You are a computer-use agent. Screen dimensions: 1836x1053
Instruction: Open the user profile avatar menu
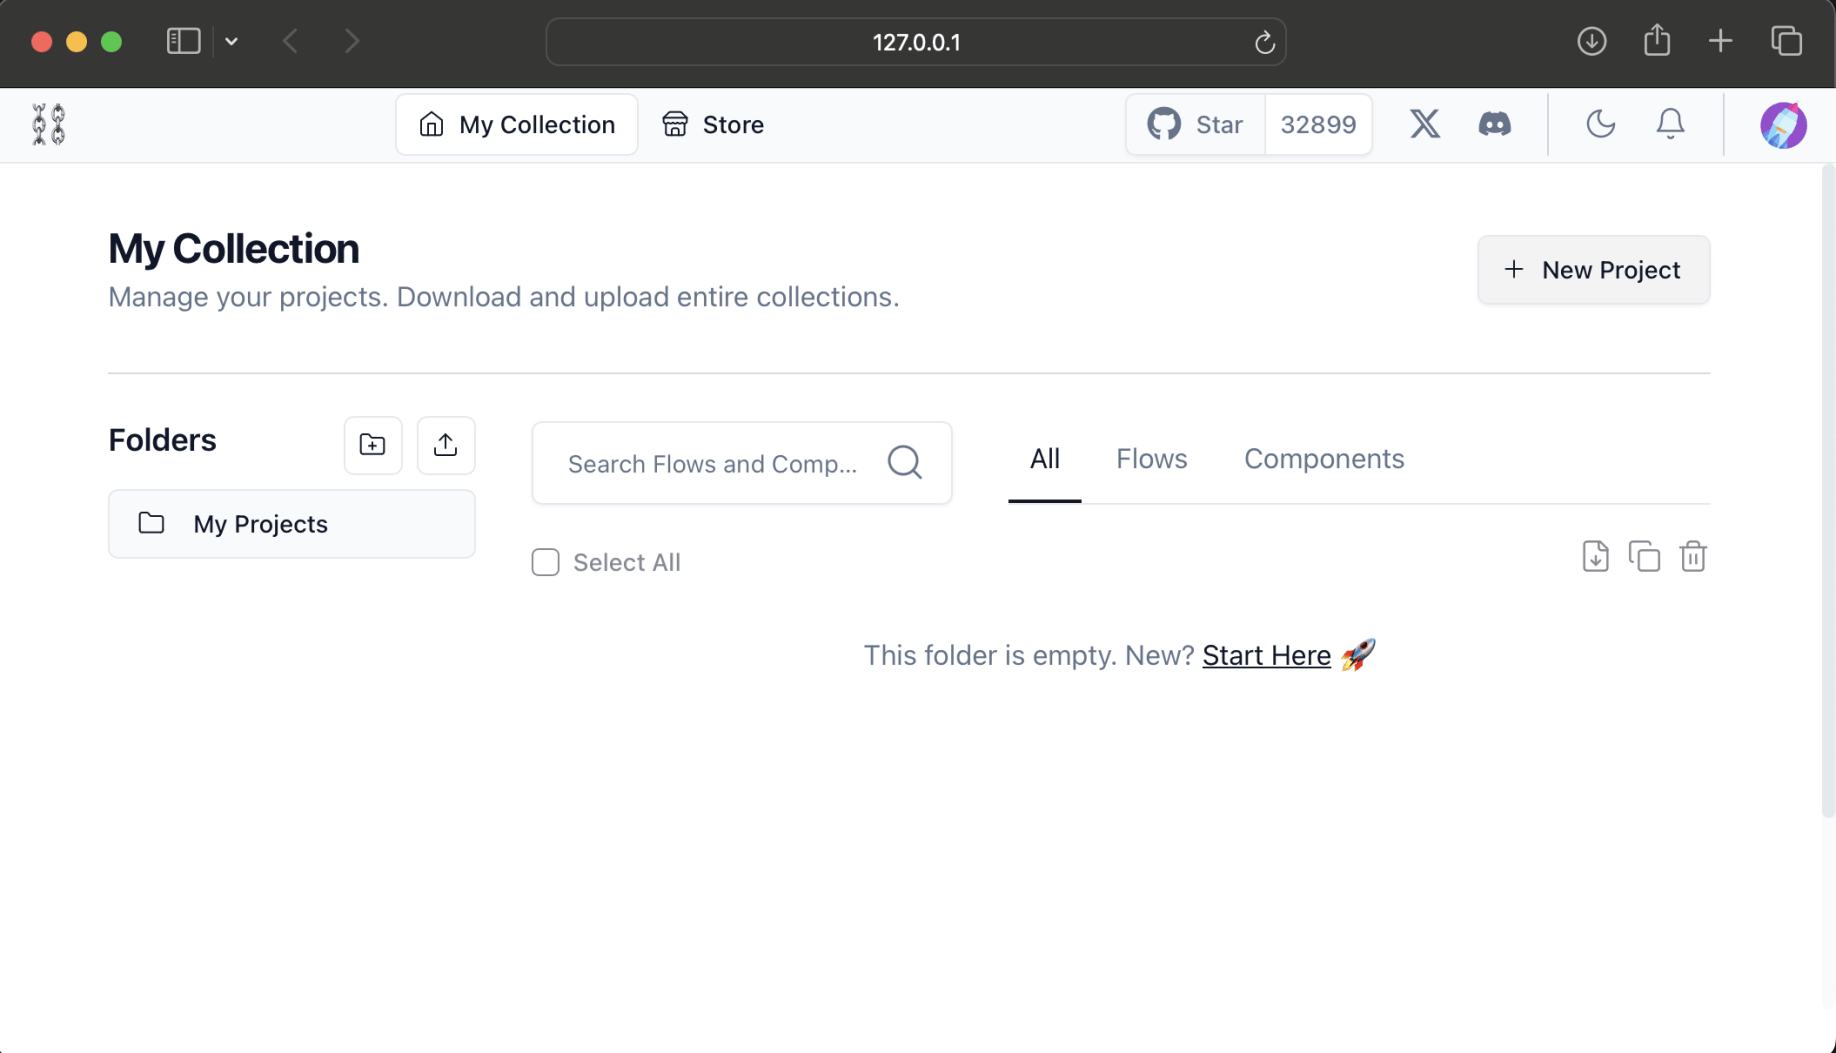pyautogui.click(x=1783, y=125)
